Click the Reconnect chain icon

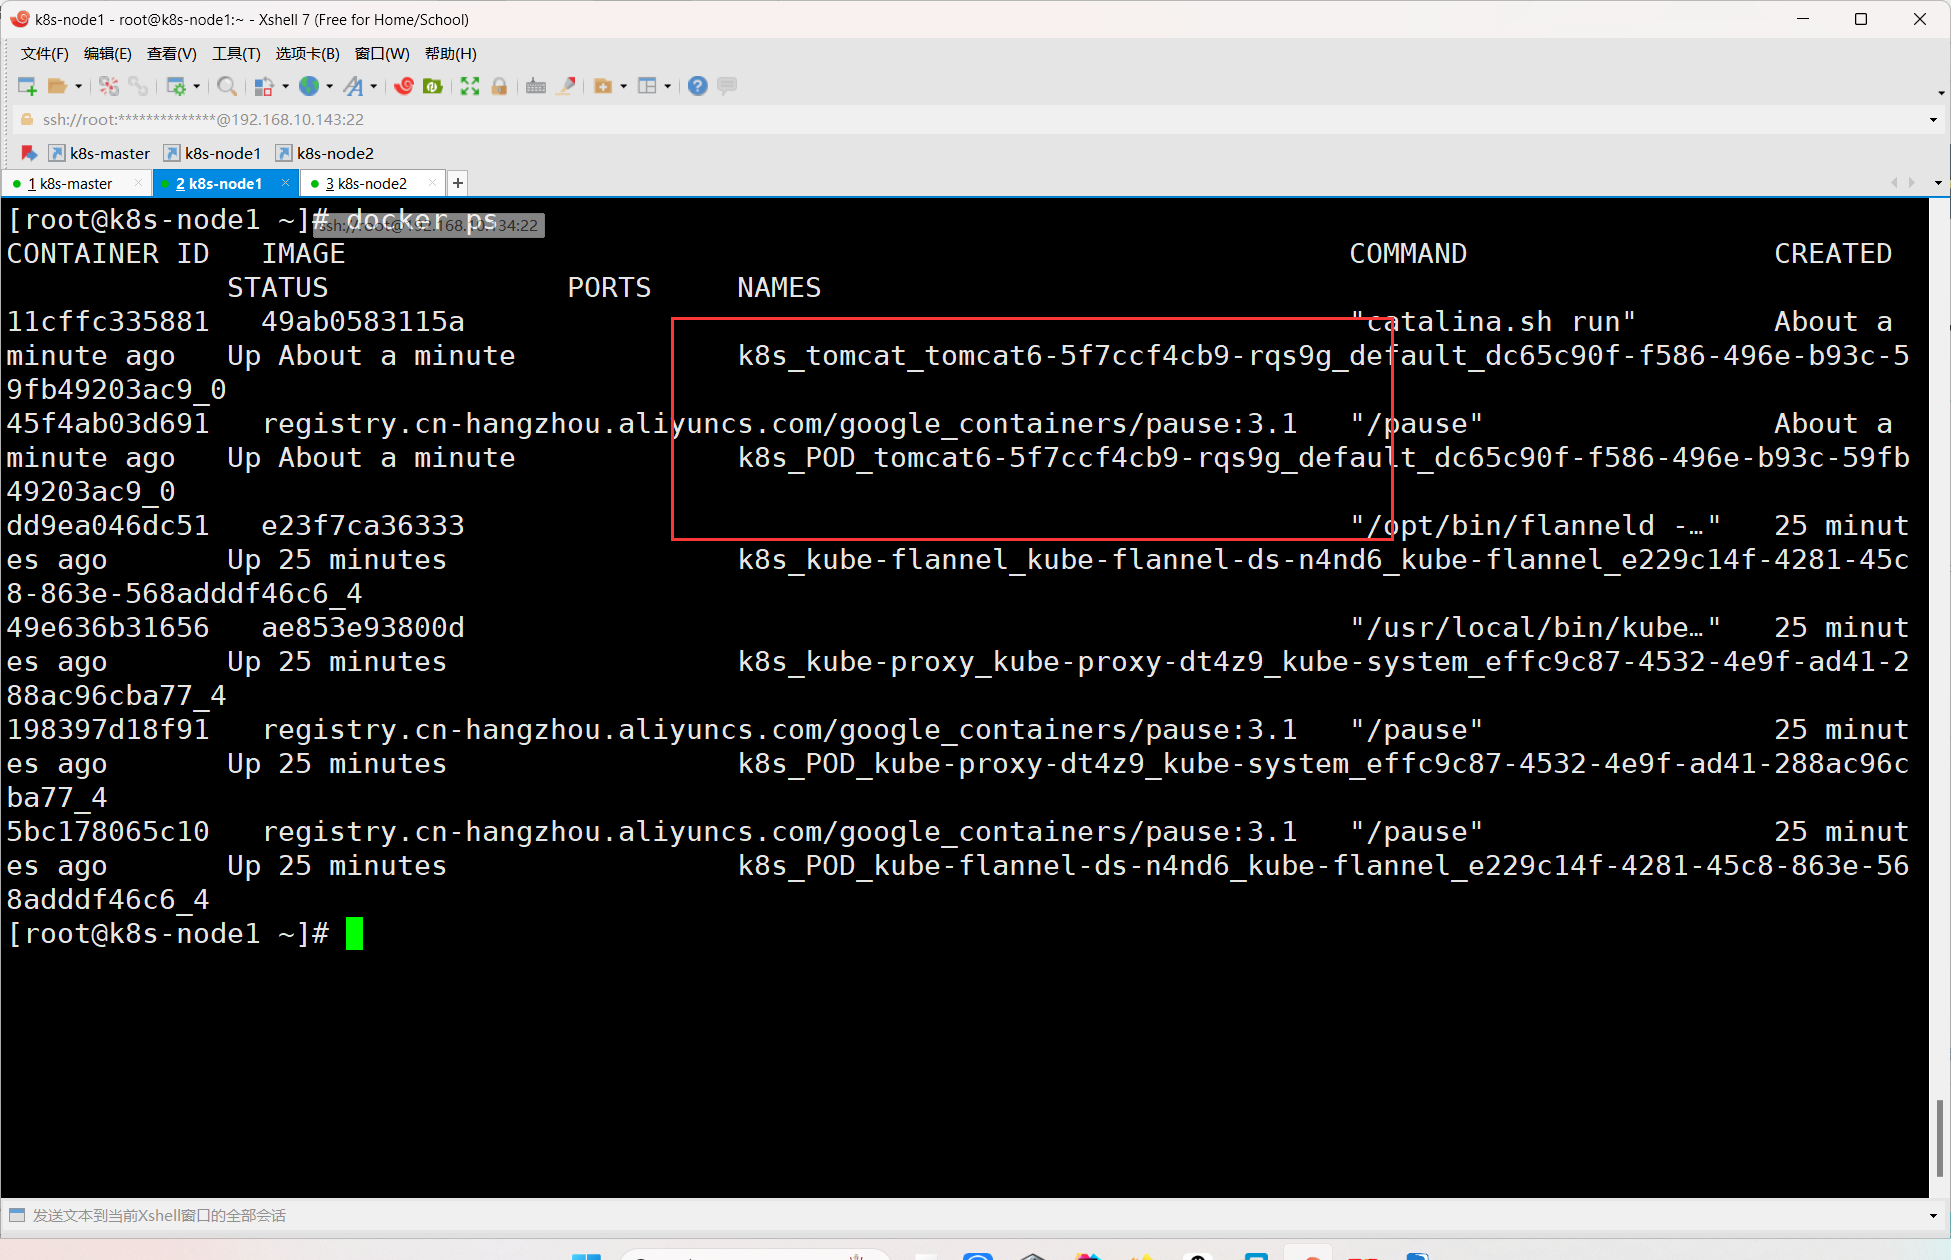(x=138, y=86)
